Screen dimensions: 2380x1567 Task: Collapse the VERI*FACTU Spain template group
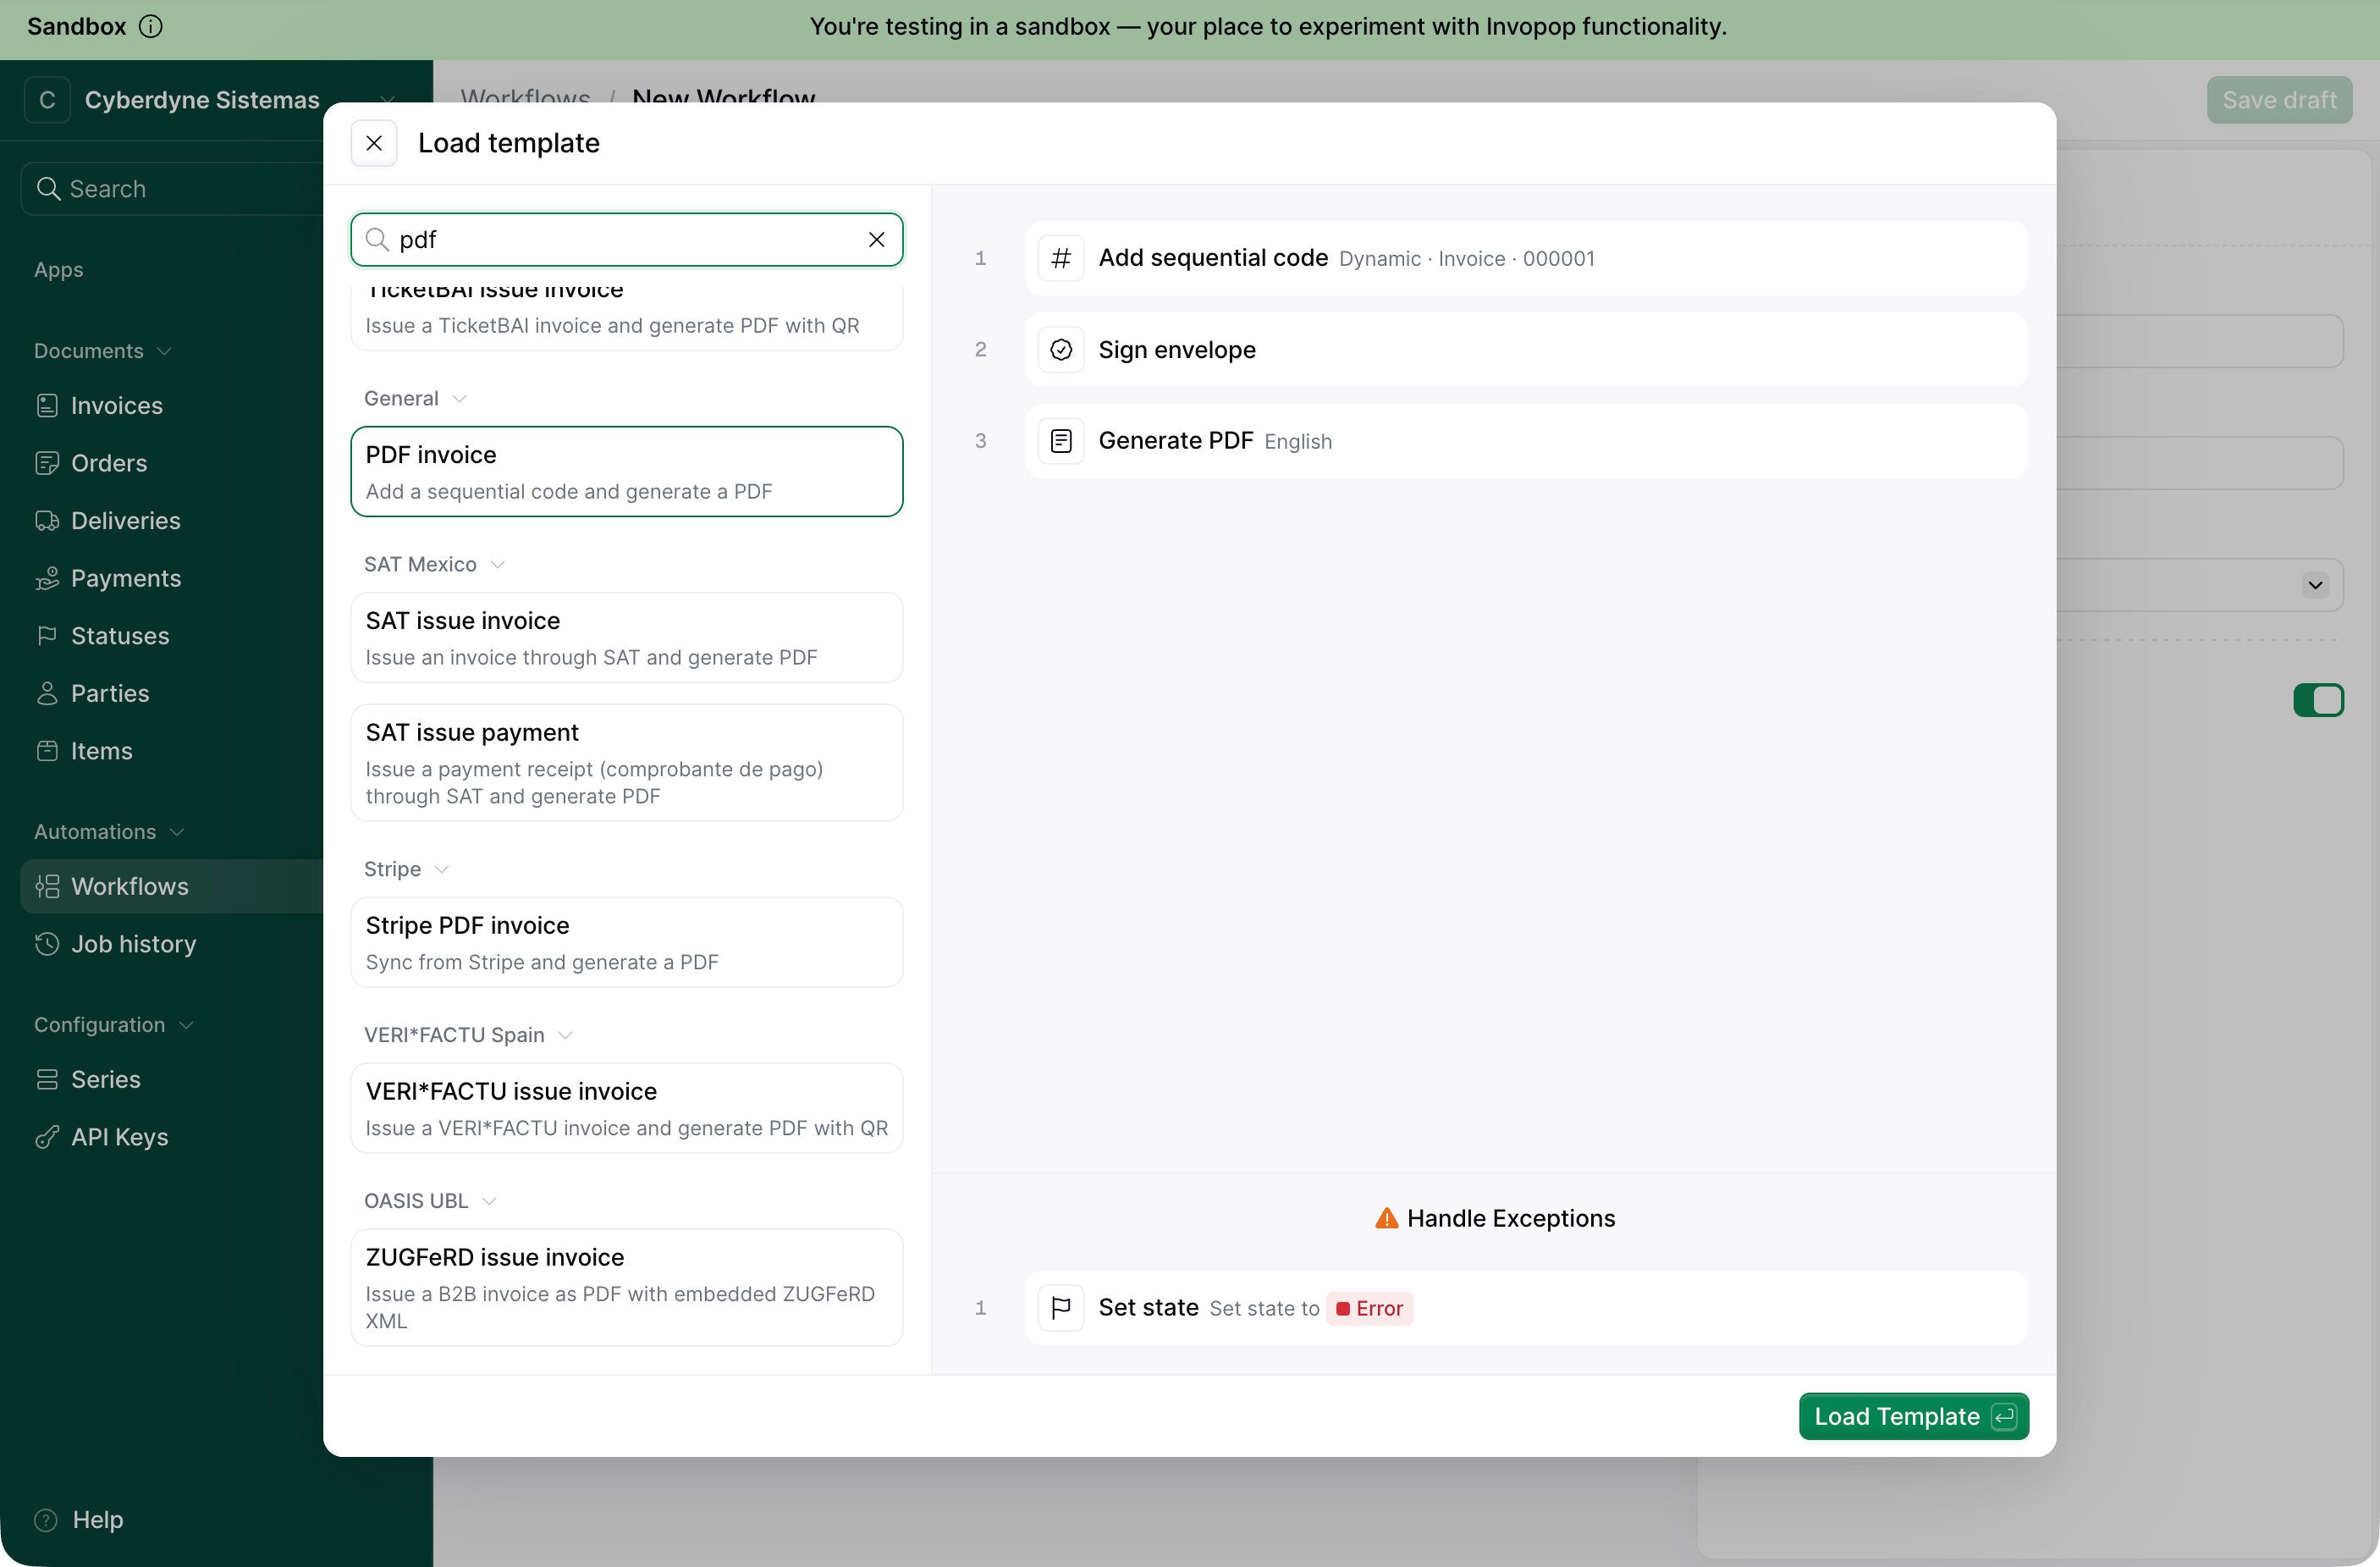(565, 1035)
